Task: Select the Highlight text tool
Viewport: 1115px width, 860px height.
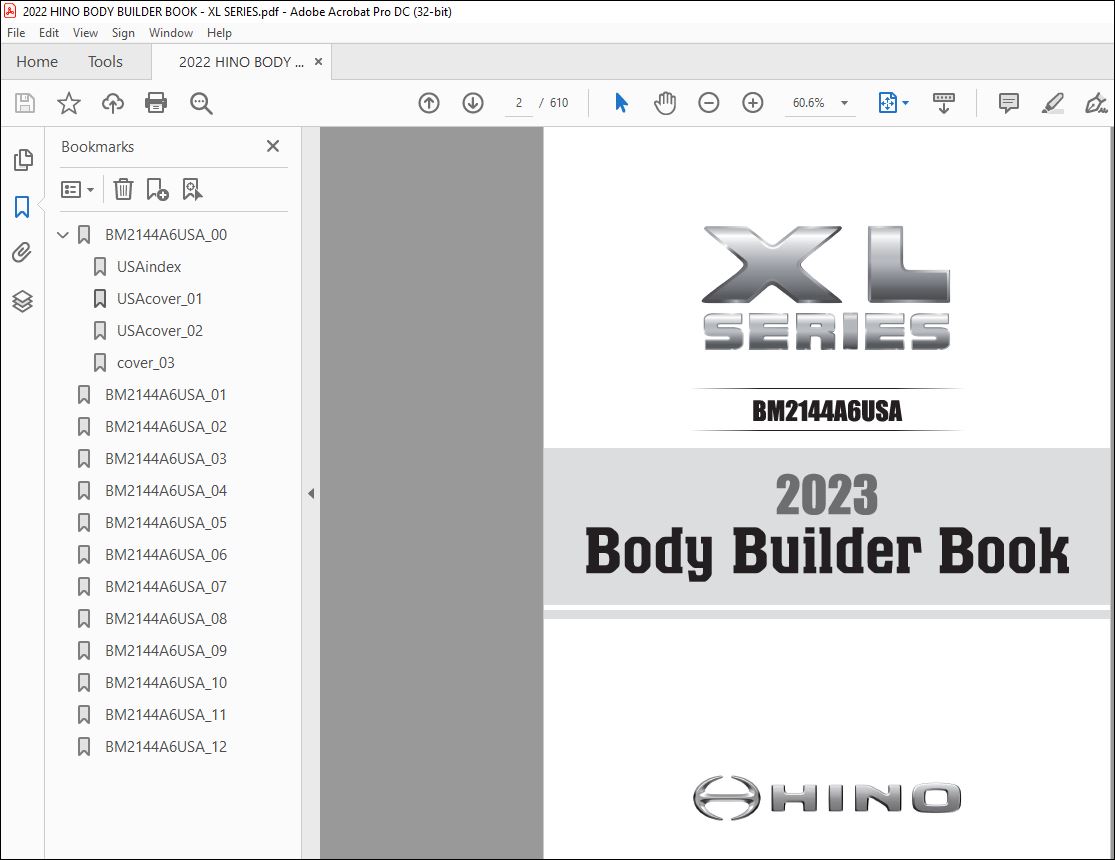Action: [1052, 103]
